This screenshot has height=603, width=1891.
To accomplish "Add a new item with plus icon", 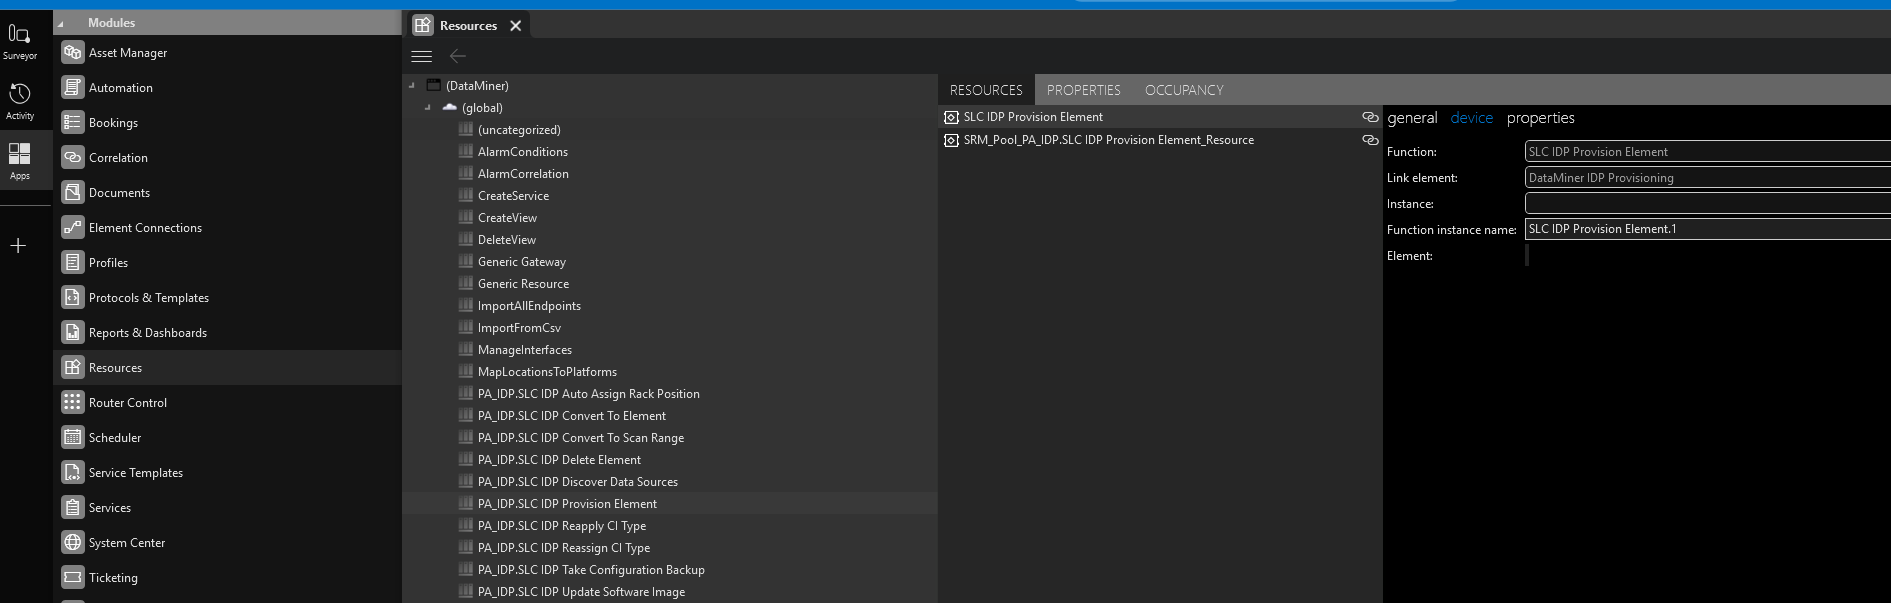I will (x=18, y=246).
